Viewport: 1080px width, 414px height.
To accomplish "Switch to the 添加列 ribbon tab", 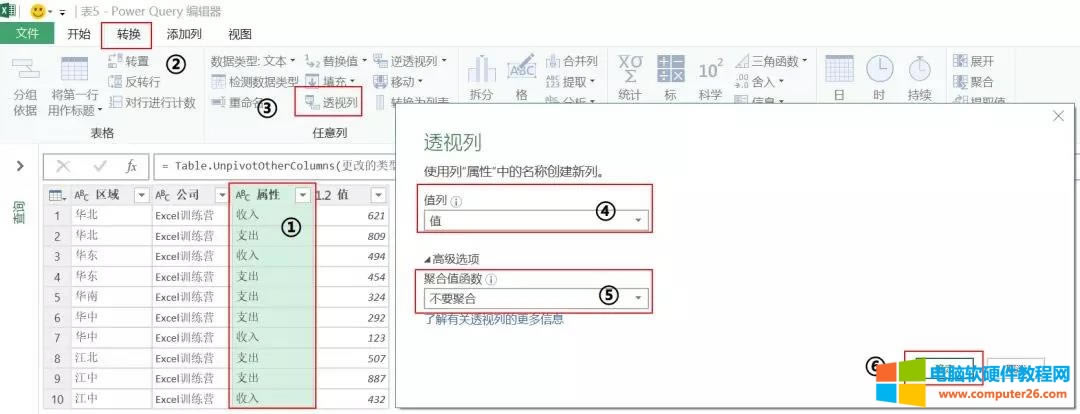I will (184, 34).
